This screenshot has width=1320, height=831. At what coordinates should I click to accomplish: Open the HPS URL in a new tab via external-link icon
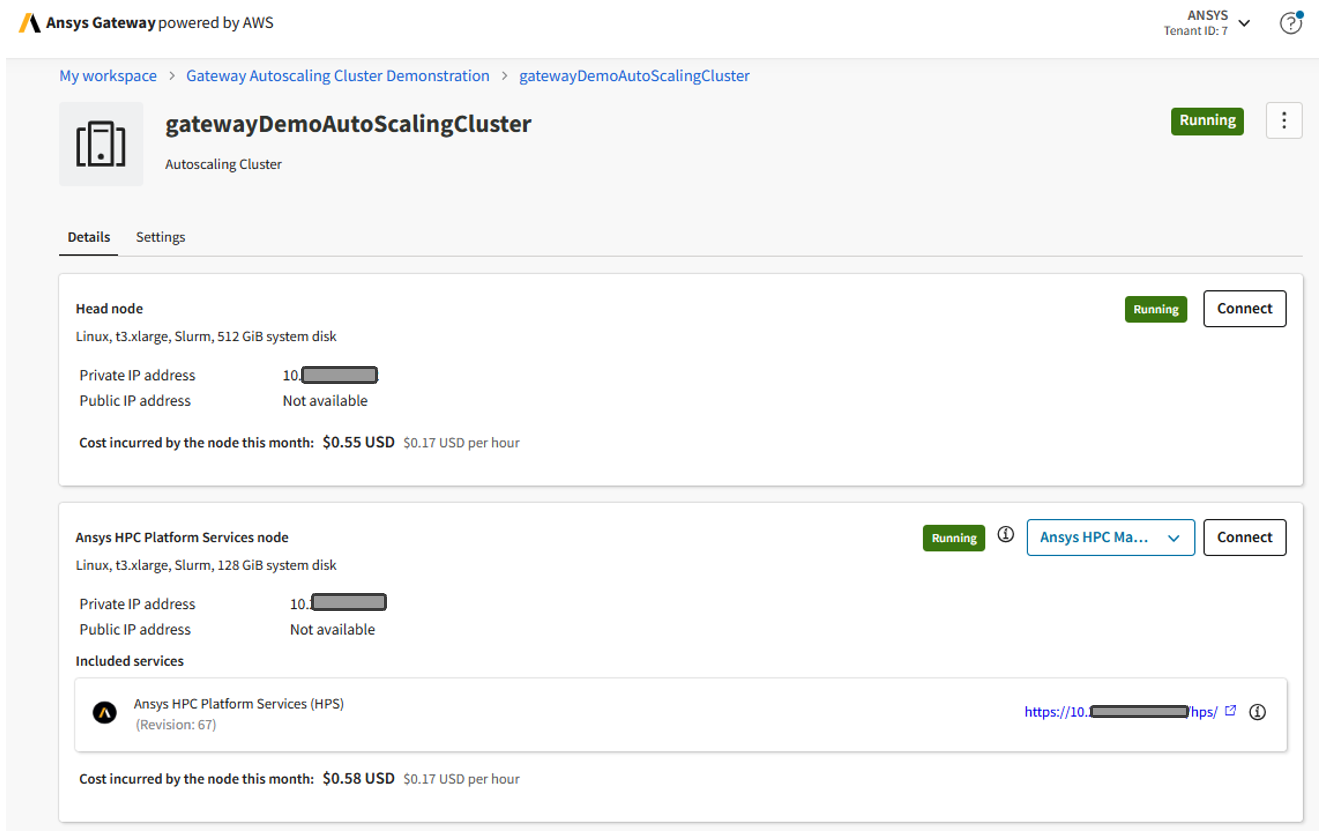click(1231, 710)
